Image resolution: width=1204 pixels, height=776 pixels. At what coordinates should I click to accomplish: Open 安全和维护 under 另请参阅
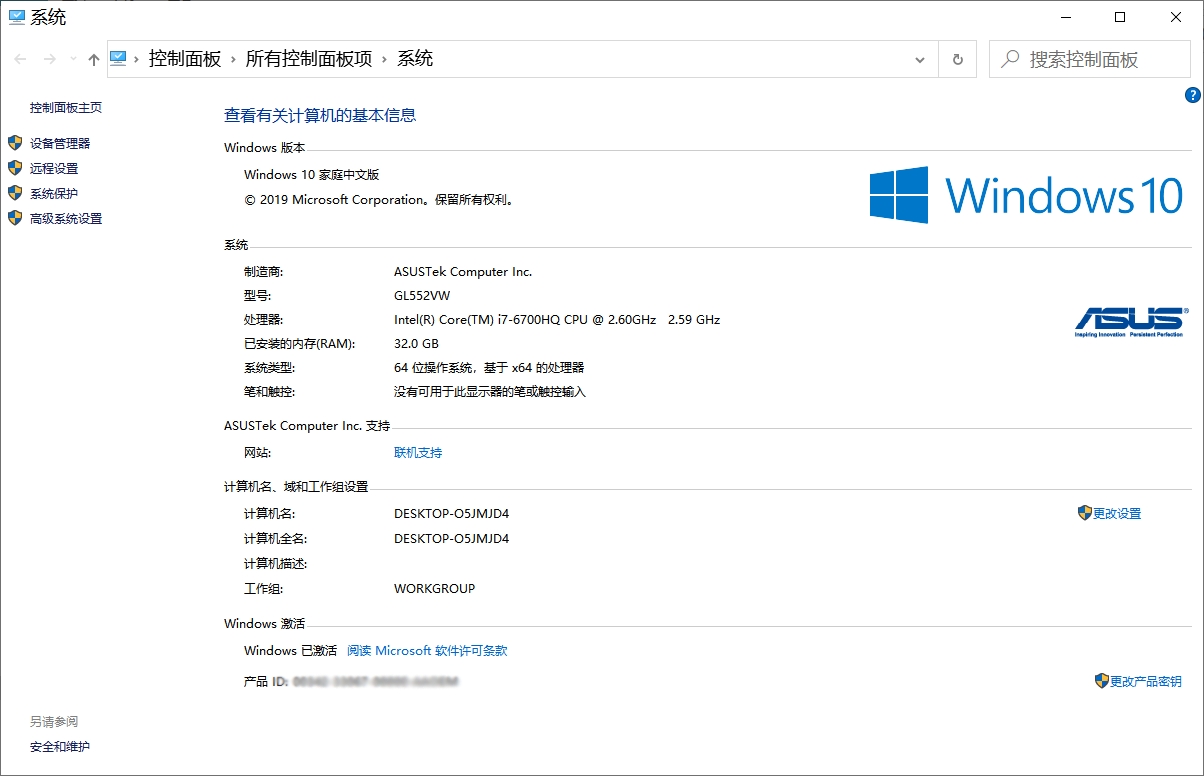[x=60, y=747]
